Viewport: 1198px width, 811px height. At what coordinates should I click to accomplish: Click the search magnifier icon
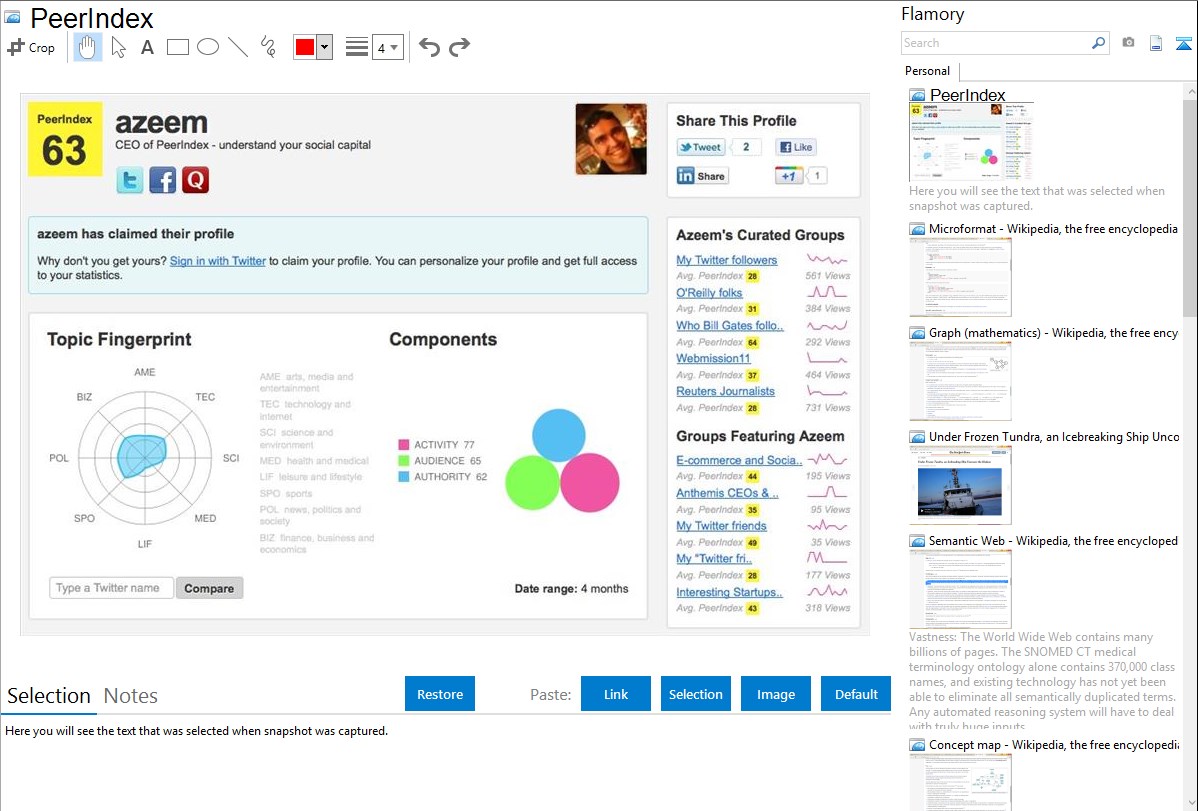(1098, 43)
